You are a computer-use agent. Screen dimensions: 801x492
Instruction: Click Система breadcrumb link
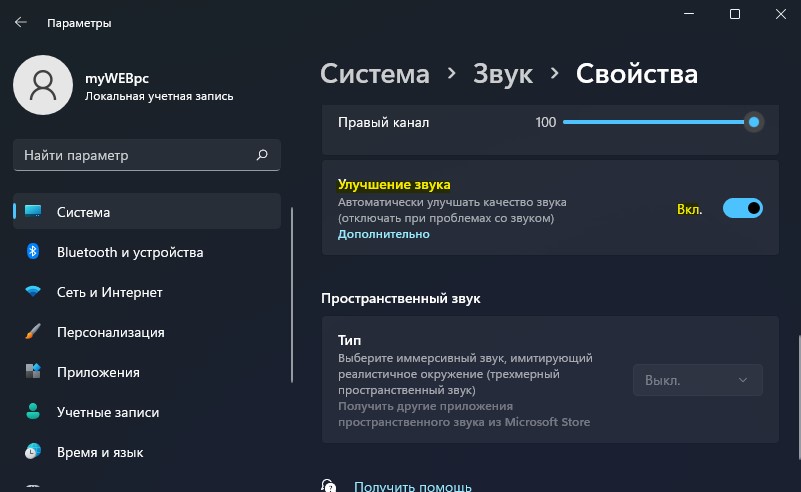[375, 74]
